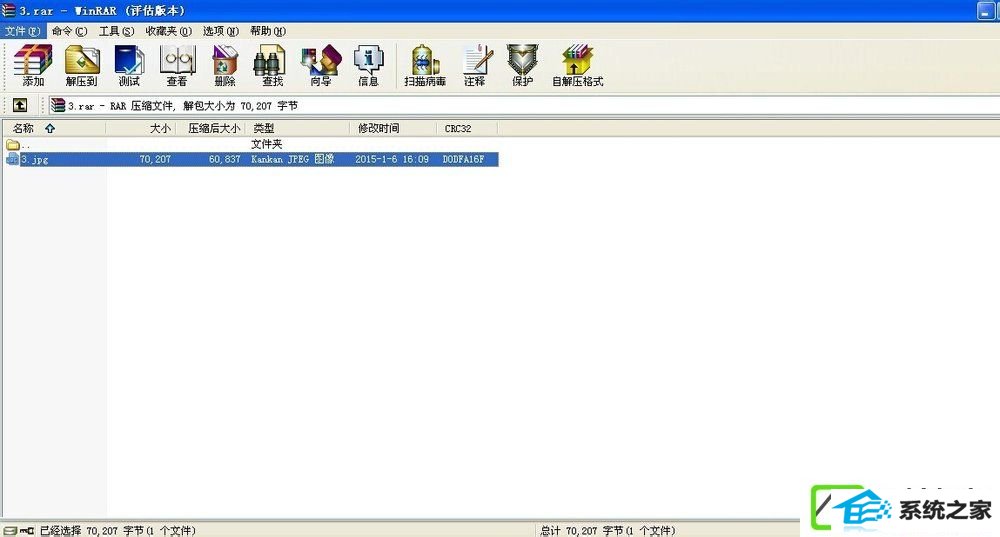Viewport: 1000px width, 537px height.
Task: Click the Add (添加) toolbar icon
Action: [33, 65]
